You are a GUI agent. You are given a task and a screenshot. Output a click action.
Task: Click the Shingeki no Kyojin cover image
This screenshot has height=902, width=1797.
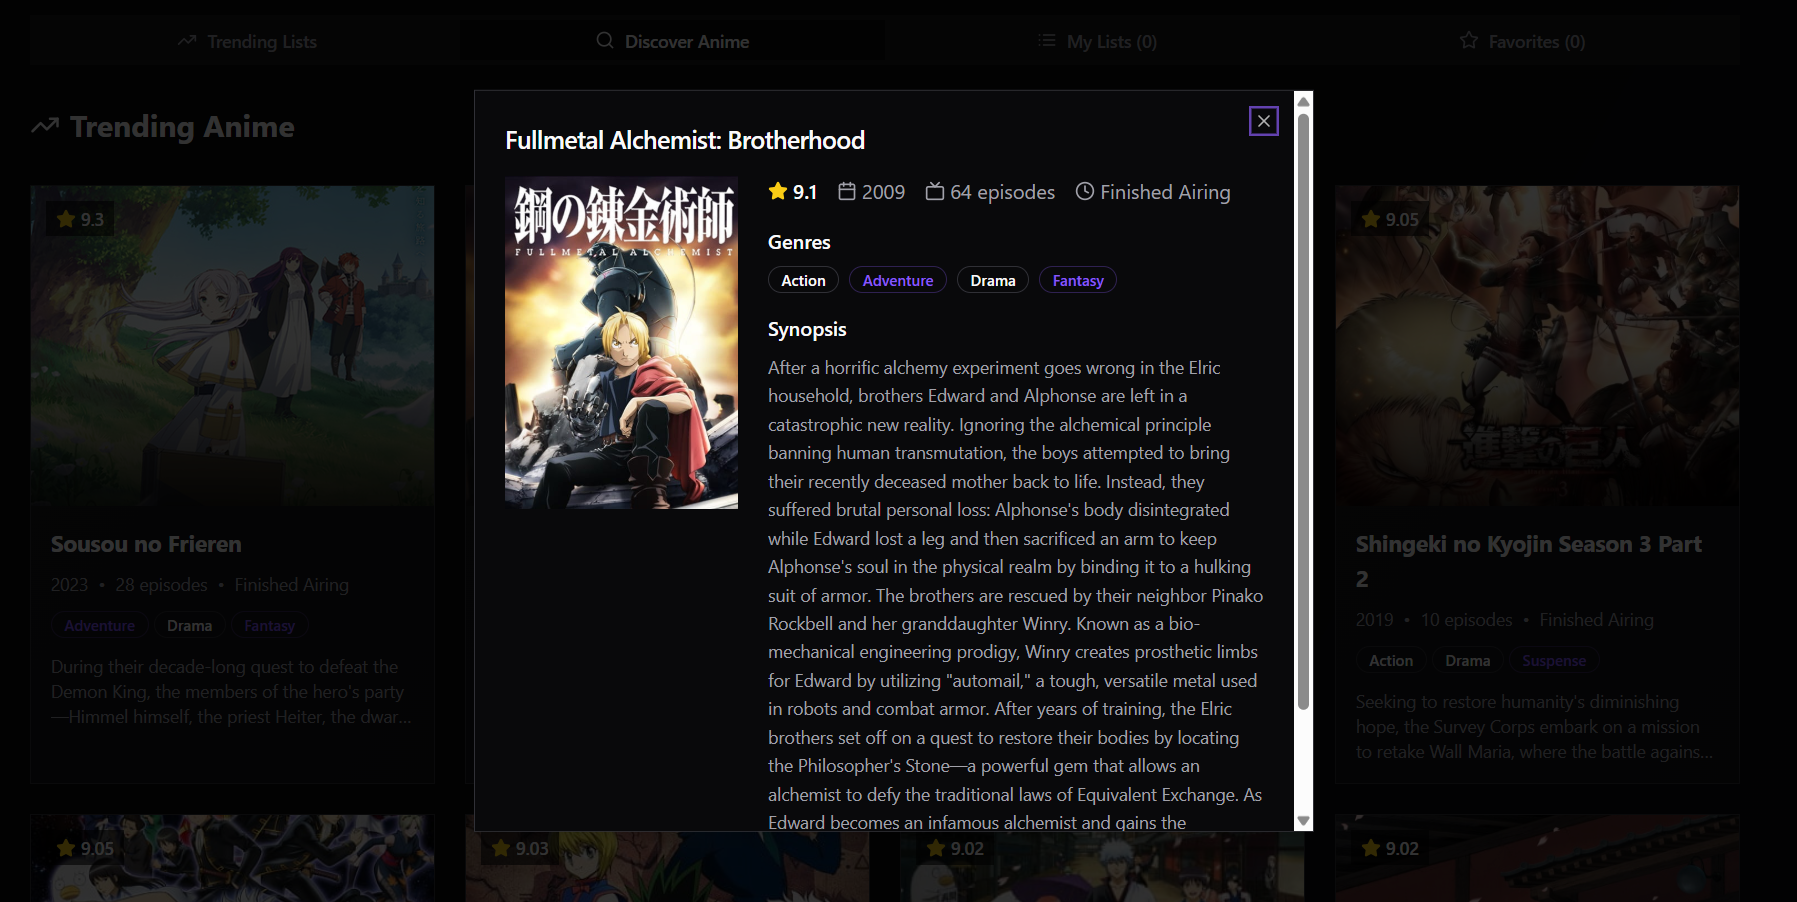(x=1537, y=346)
